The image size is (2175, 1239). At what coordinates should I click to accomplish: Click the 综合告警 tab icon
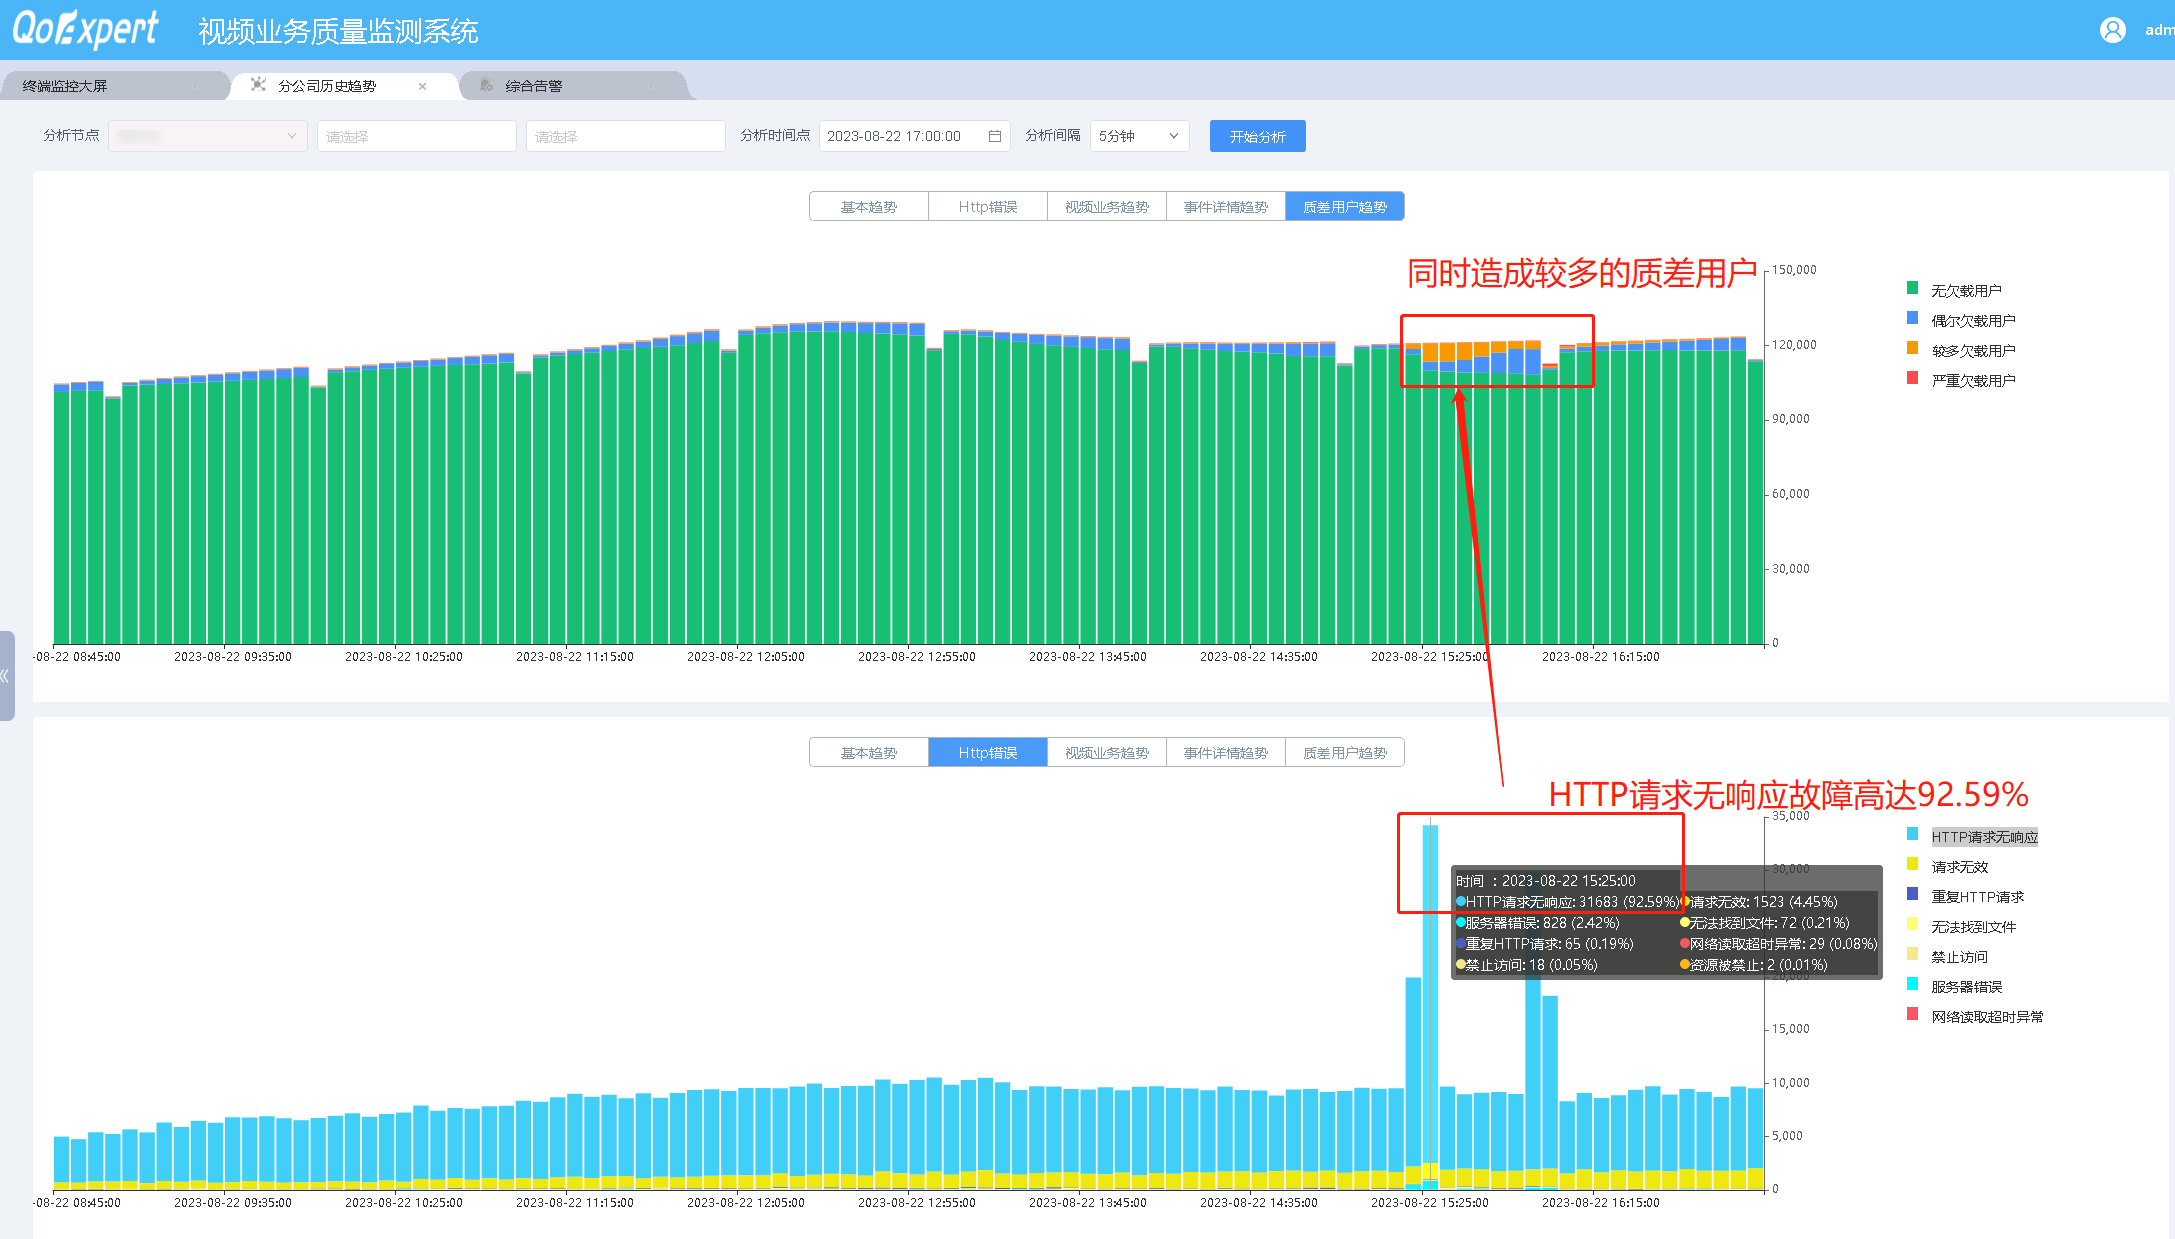point(486,86)
